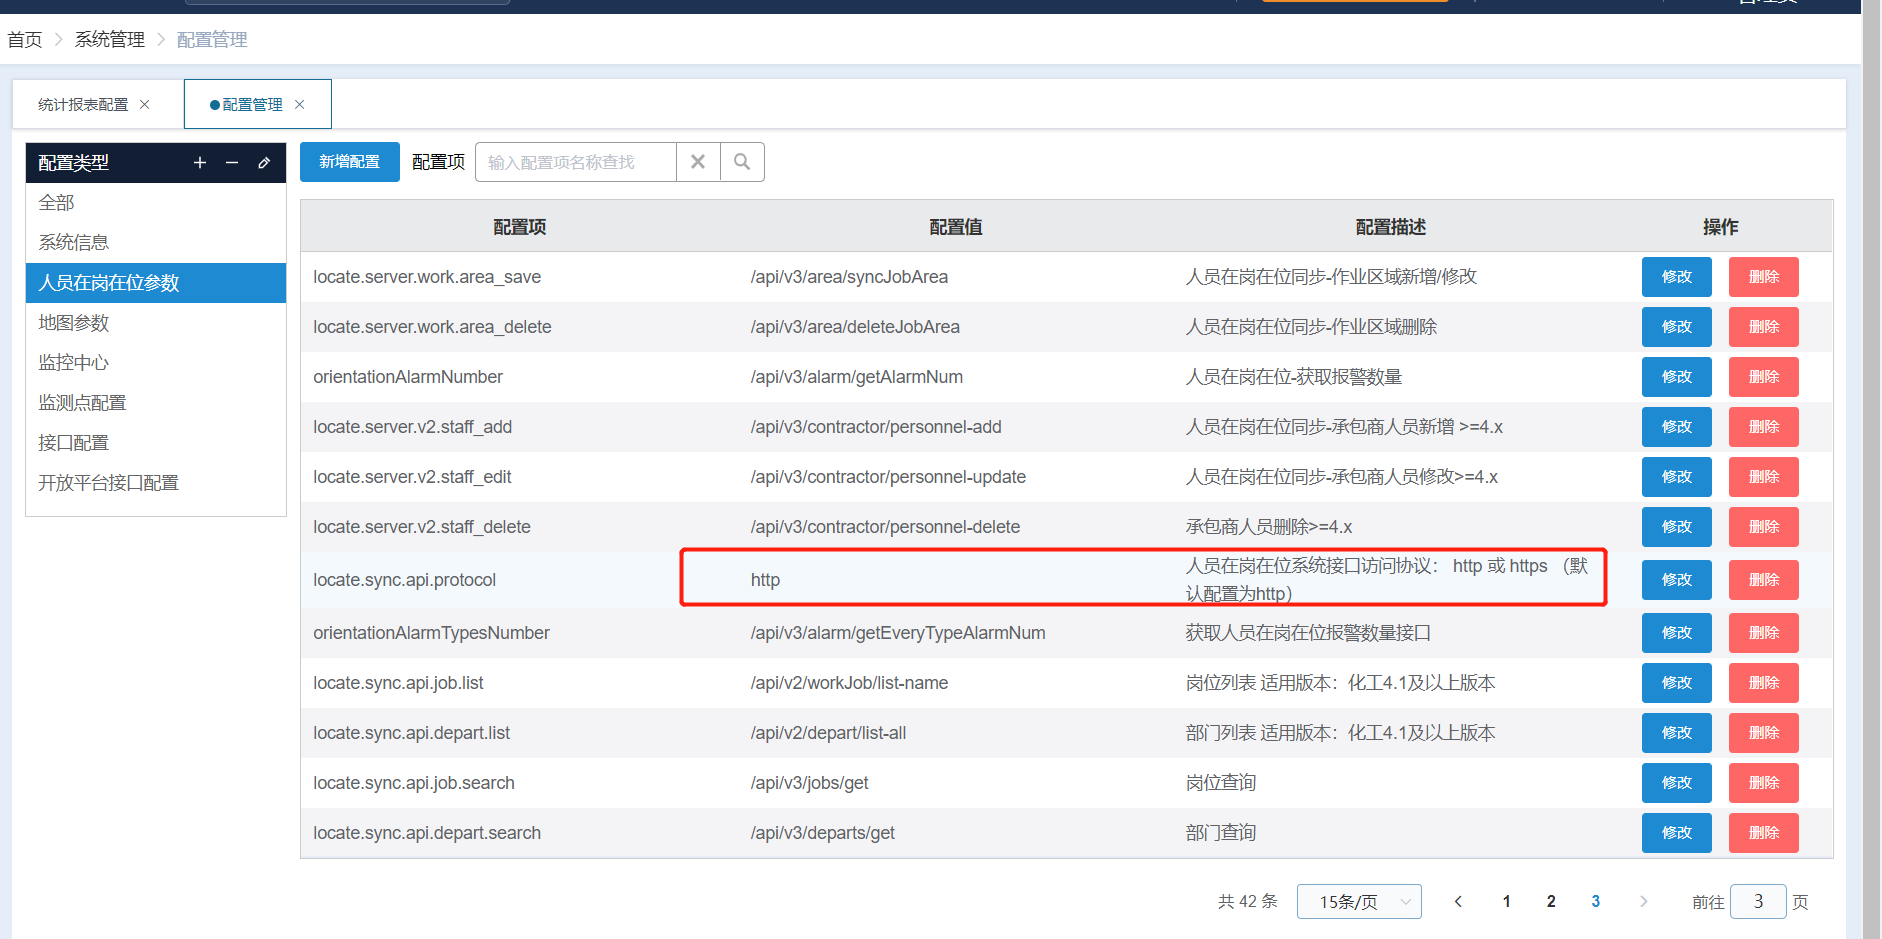
Task: Close the 统计报表配置 tab
Action: pyautogui.click(x=145, y=104)
